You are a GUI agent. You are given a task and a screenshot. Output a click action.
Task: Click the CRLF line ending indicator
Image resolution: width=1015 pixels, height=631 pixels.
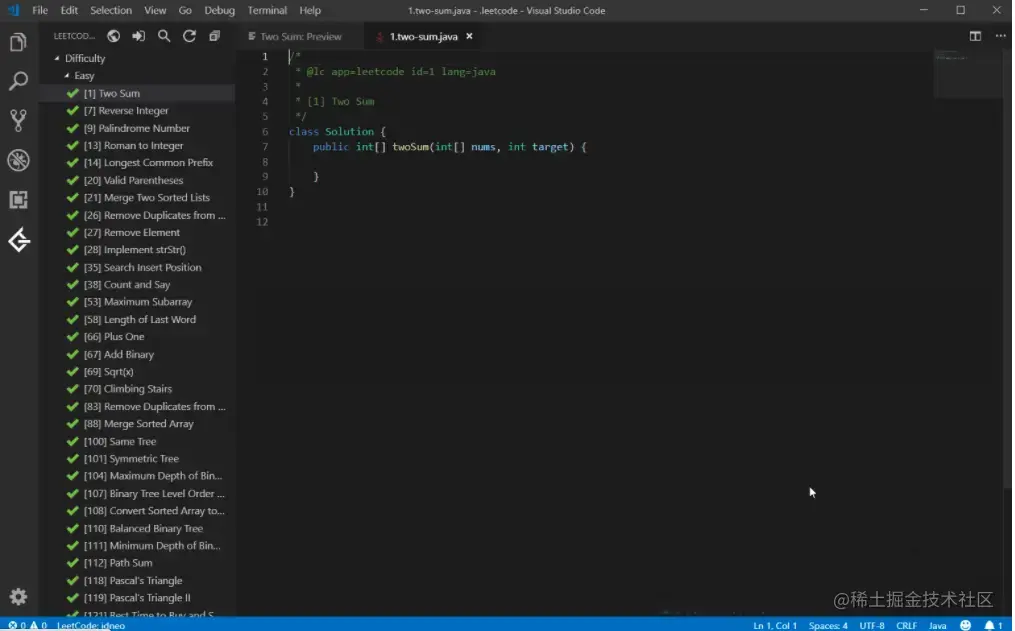coord(906,625)
